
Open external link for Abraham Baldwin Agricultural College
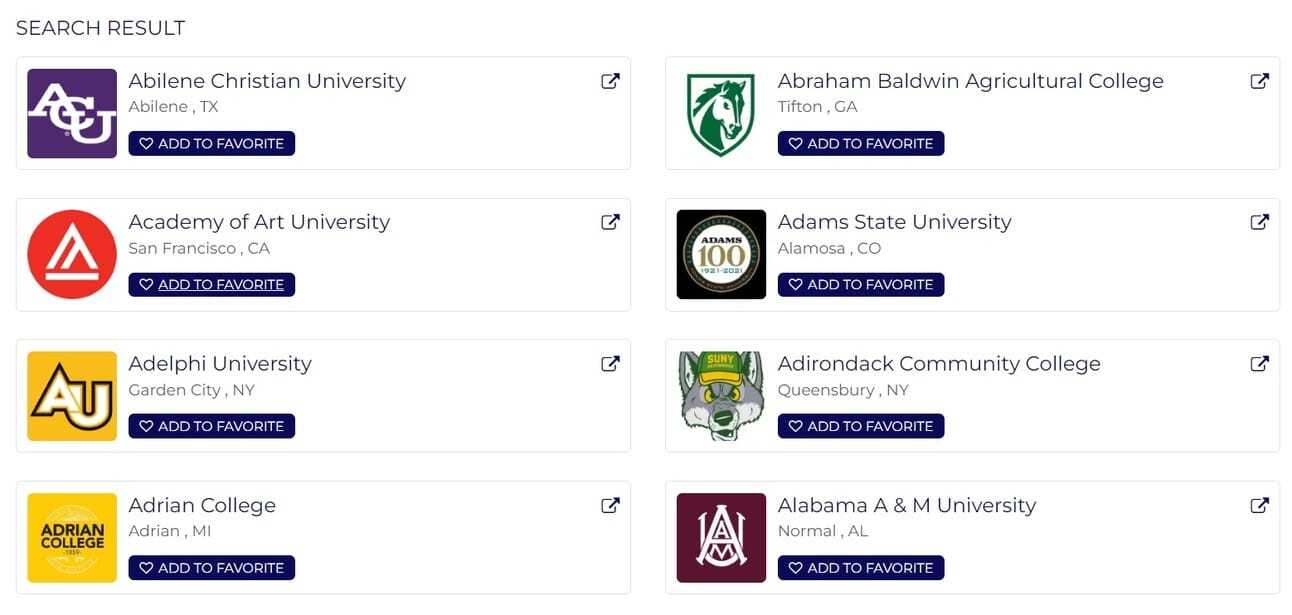point(1260,81)
